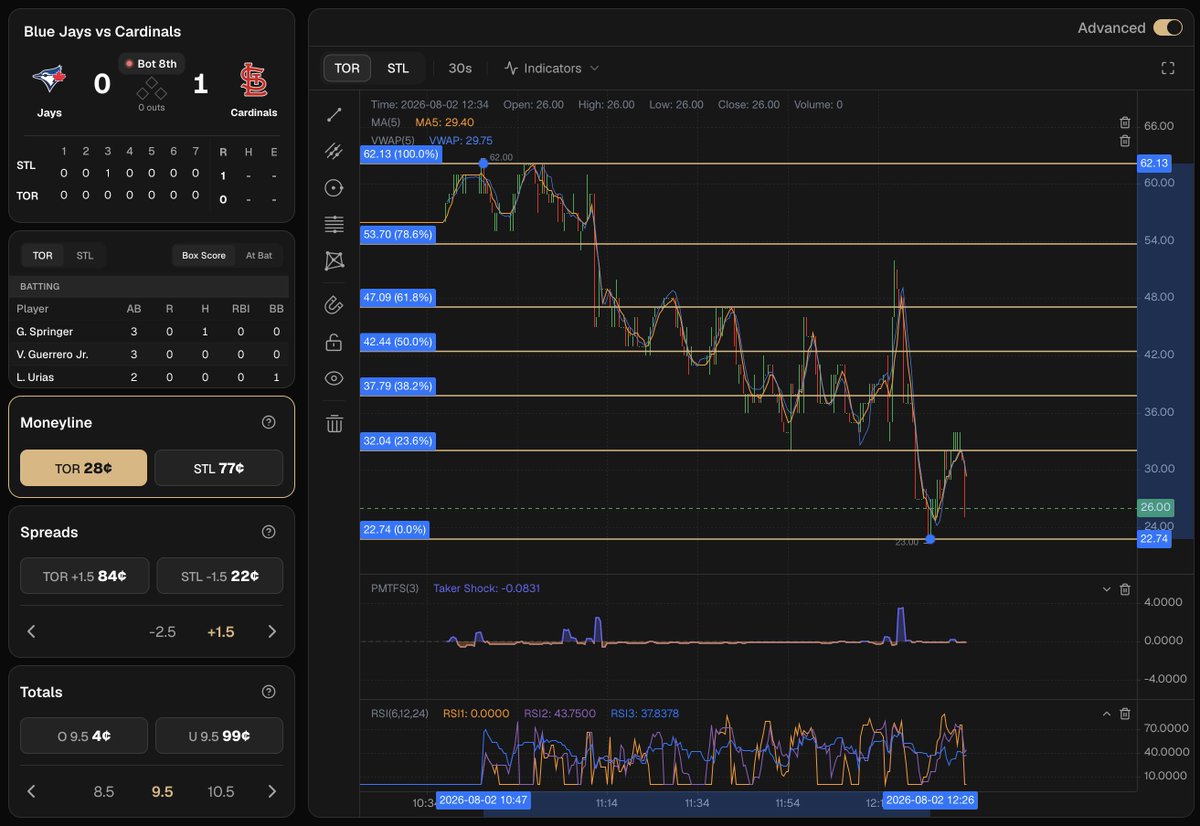Select STL tab in box score panel

pos(85,255)
